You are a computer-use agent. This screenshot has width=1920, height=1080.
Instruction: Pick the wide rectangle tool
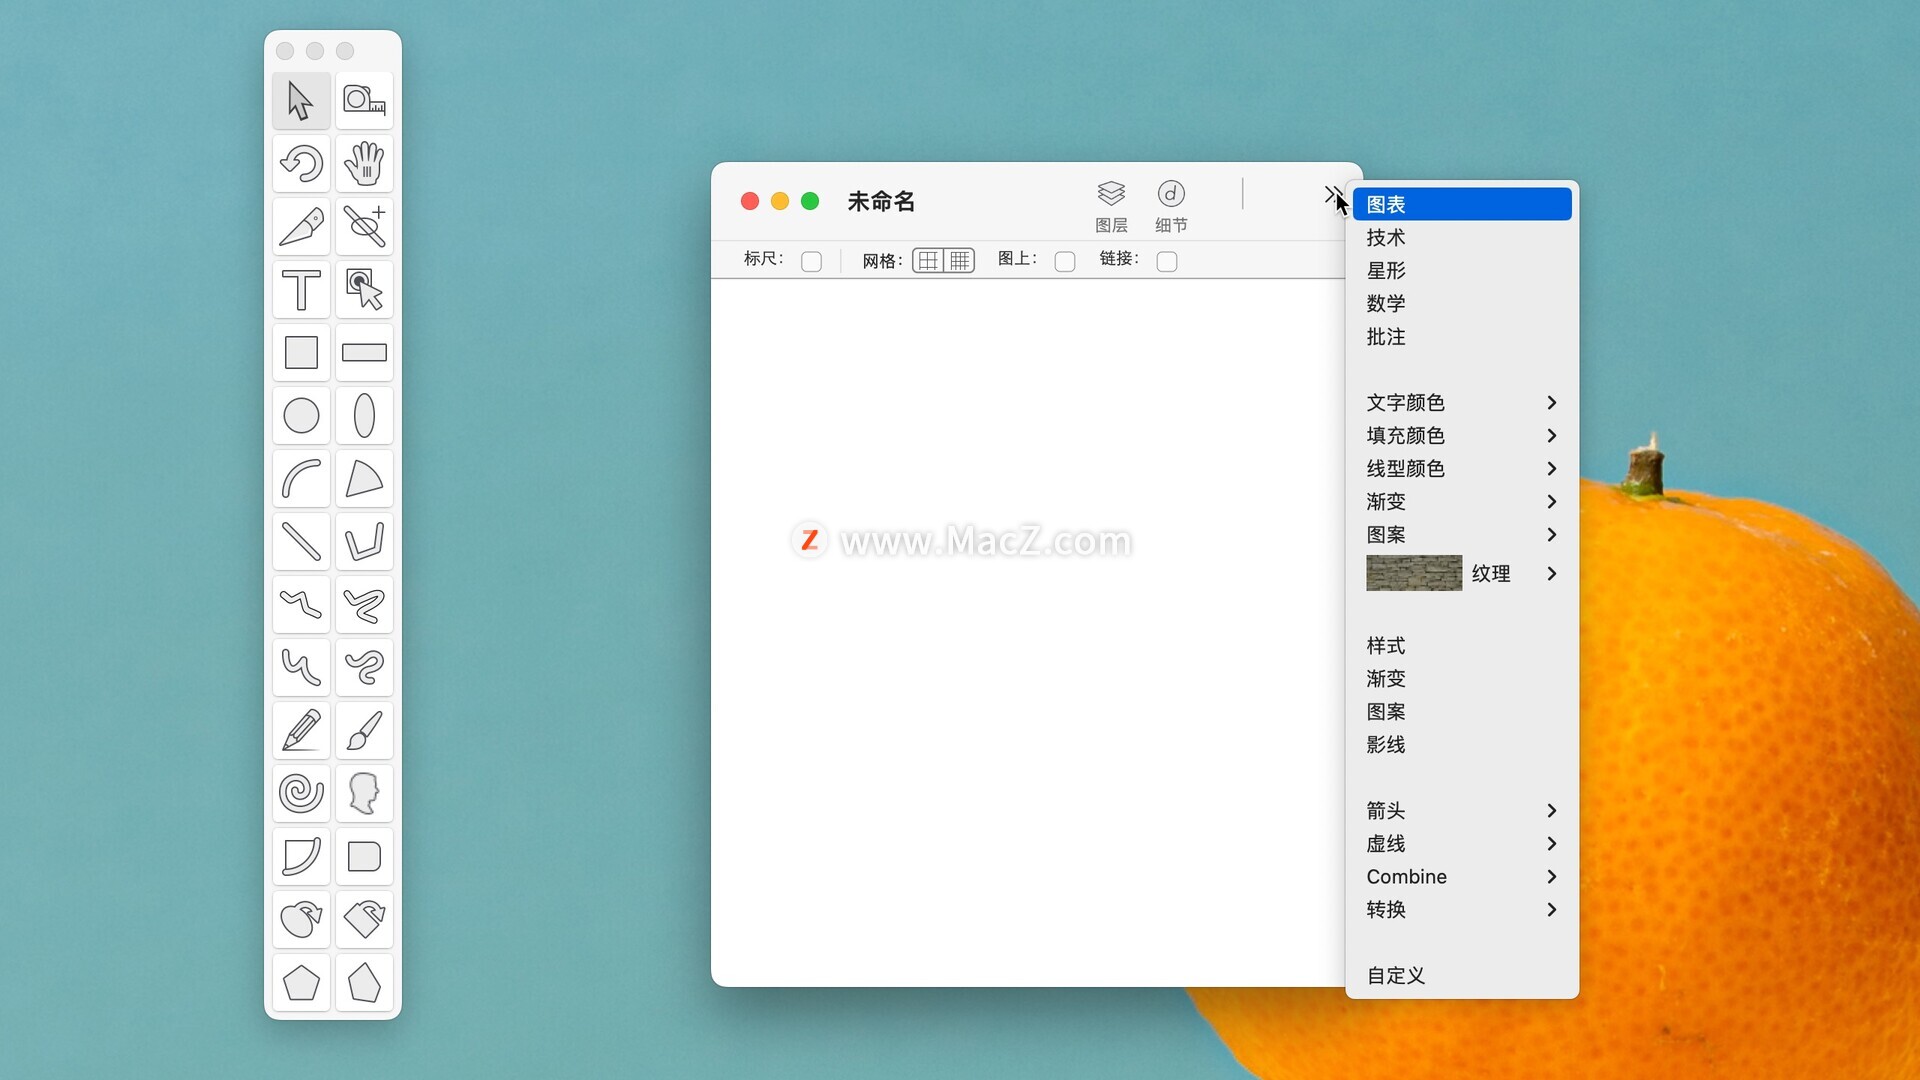(x=364, y=352)
